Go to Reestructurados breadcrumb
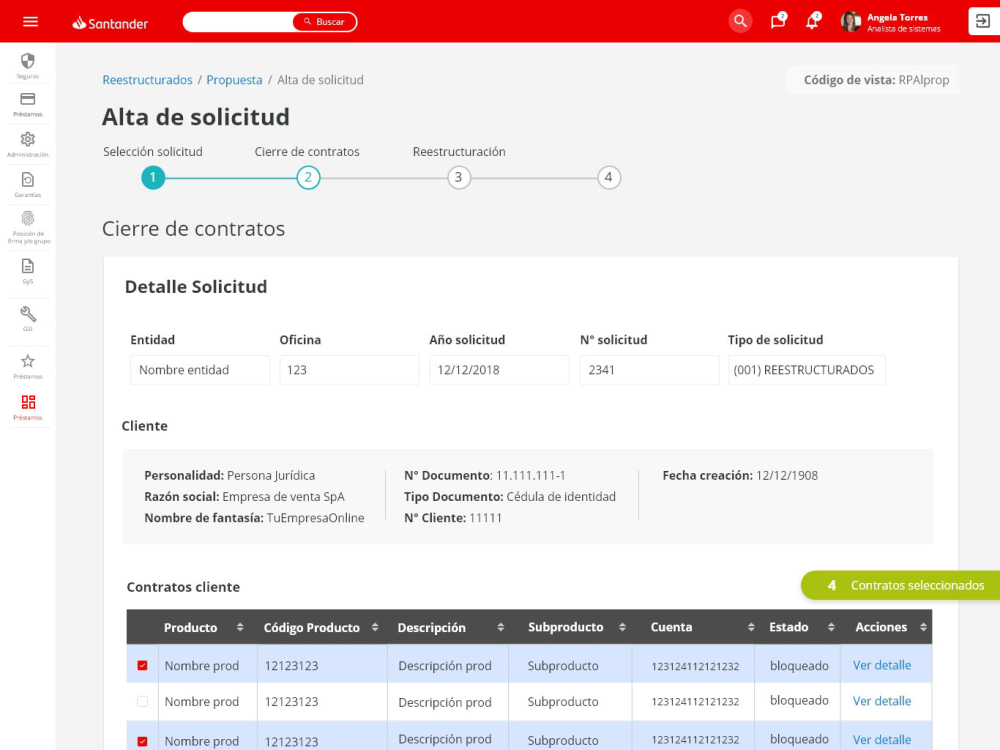Screen dimensions: 1000x750 [147, 80]
